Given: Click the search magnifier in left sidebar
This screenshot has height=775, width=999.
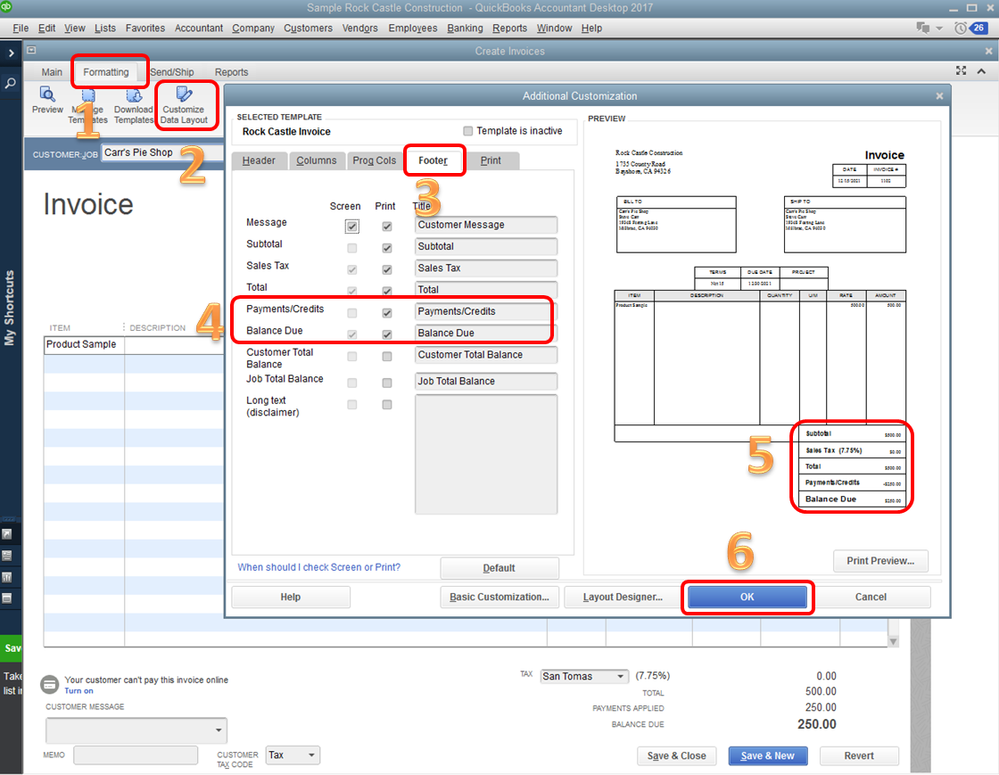Looking at the screenshot, I should pyautogui.click(x=10, y=83).
